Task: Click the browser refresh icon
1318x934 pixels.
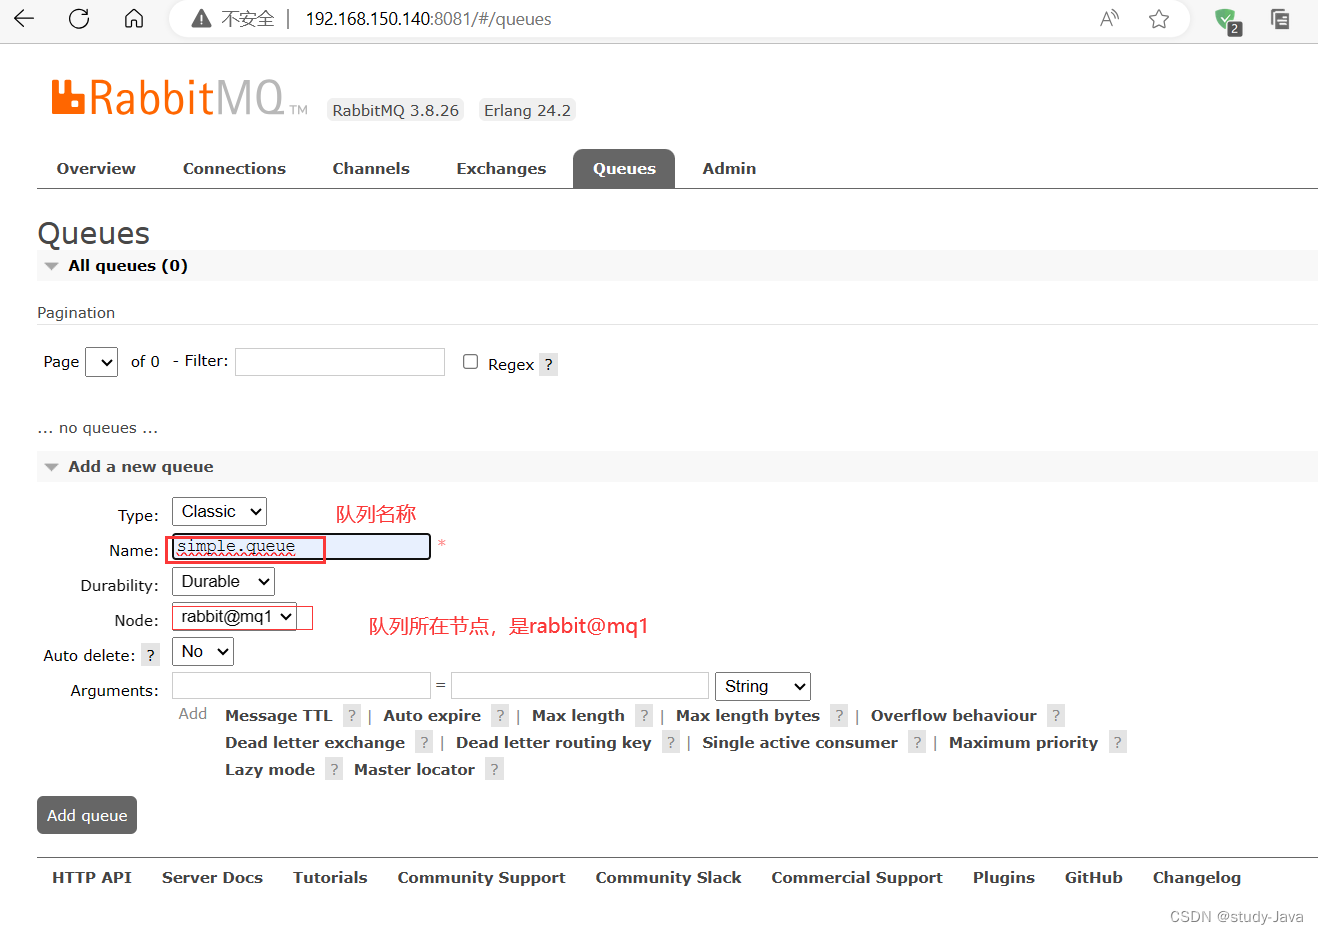Action: click(x=78, y=18)
